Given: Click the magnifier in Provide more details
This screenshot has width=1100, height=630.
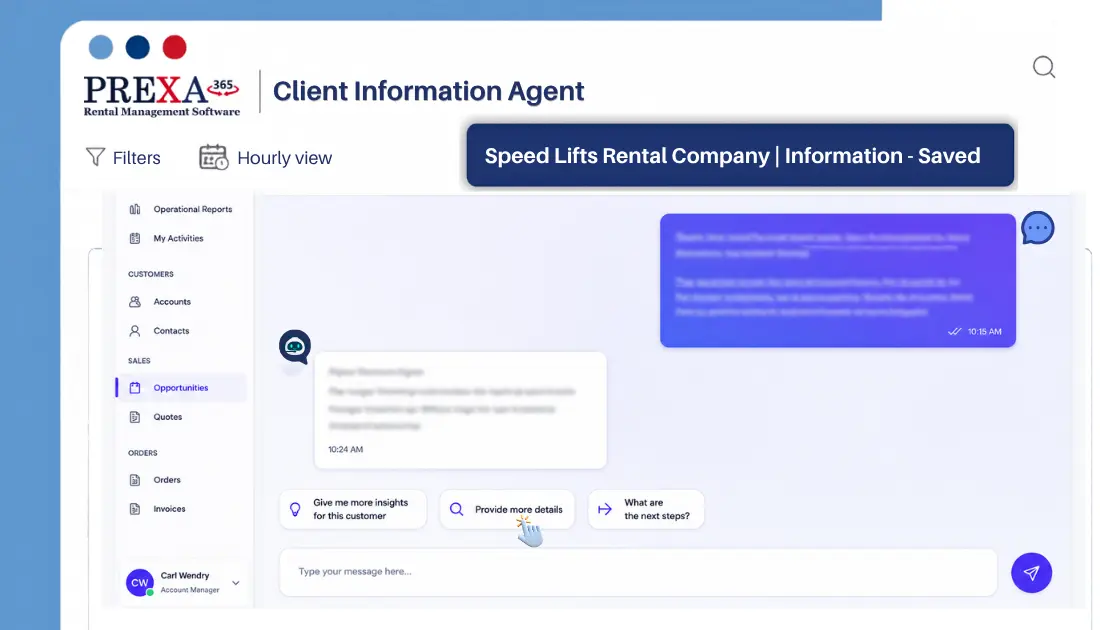Looking at the screenshot, I should click(456, 509).
